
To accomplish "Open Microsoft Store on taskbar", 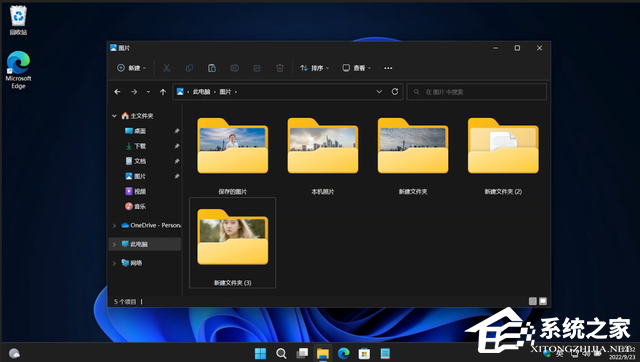I will [364, 353].
